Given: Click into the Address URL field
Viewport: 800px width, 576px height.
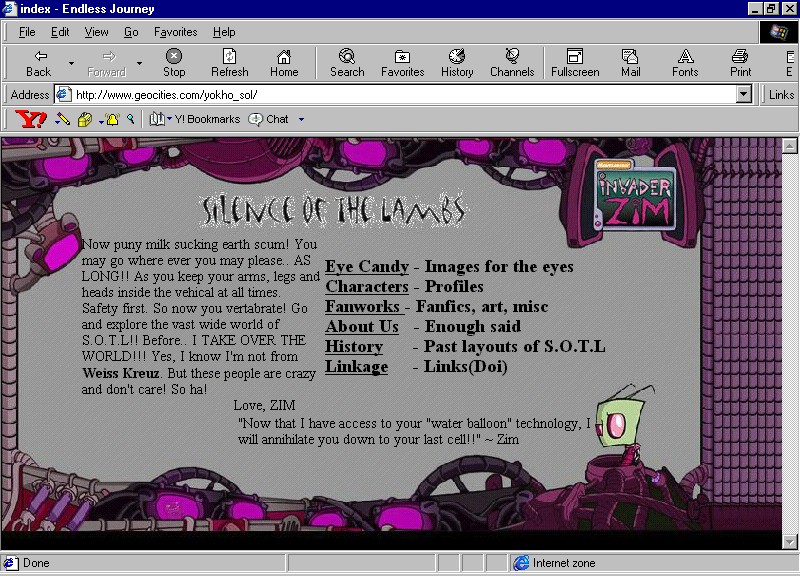Looking at the screenshot, I should coord(405,94).
